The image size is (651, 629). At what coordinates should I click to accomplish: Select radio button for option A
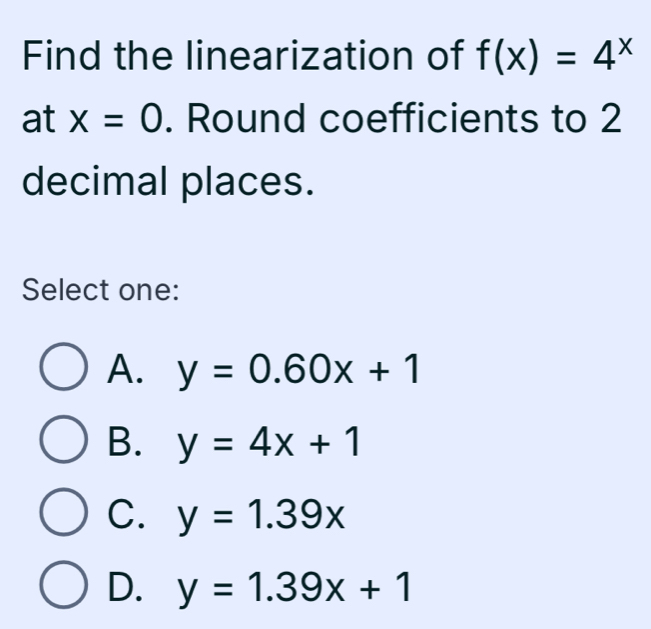click(x=64, y=367)
